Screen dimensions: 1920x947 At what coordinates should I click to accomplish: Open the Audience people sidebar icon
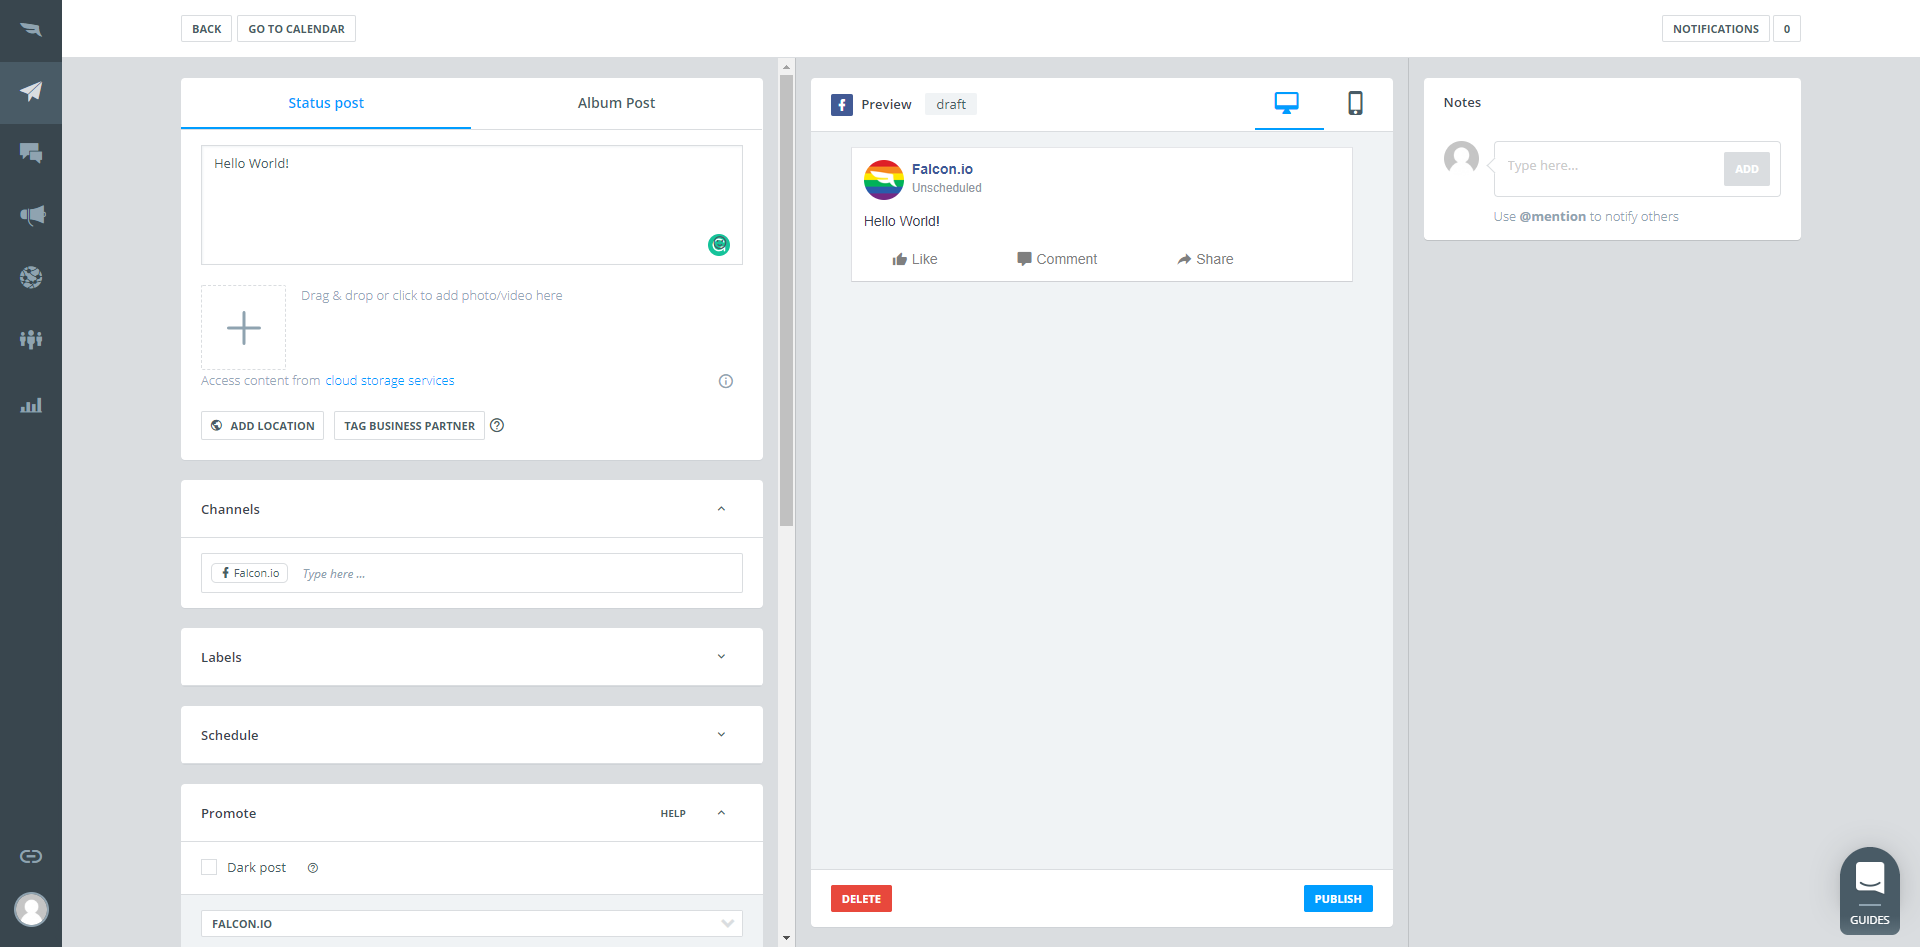31,339
